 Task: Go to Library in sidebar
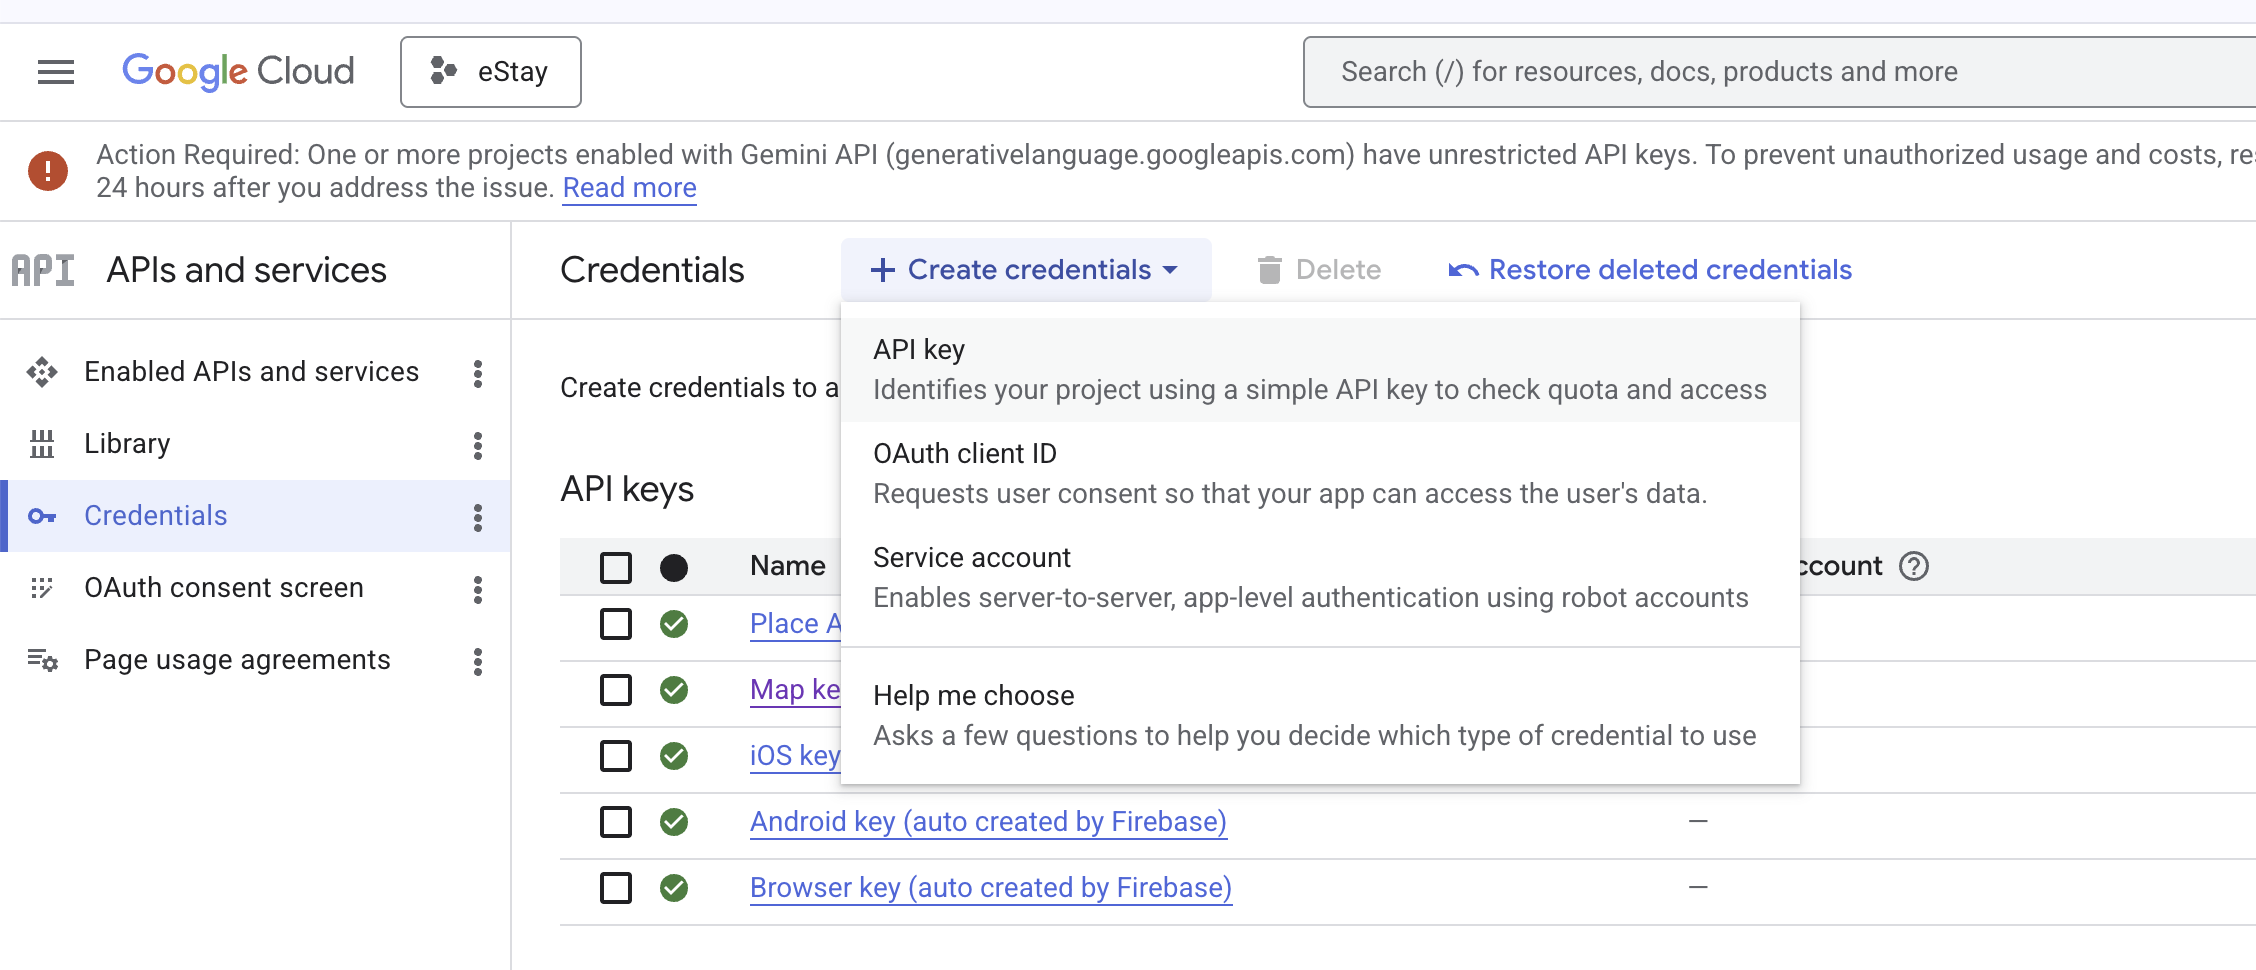click(x=128, y=444)
